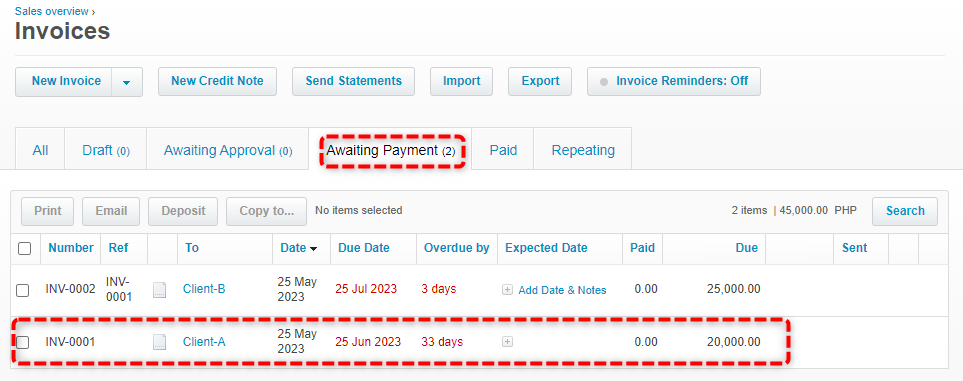The image size is (963, 381).
Task: Sort by Overdue by column header
Action: click(456, 248)
